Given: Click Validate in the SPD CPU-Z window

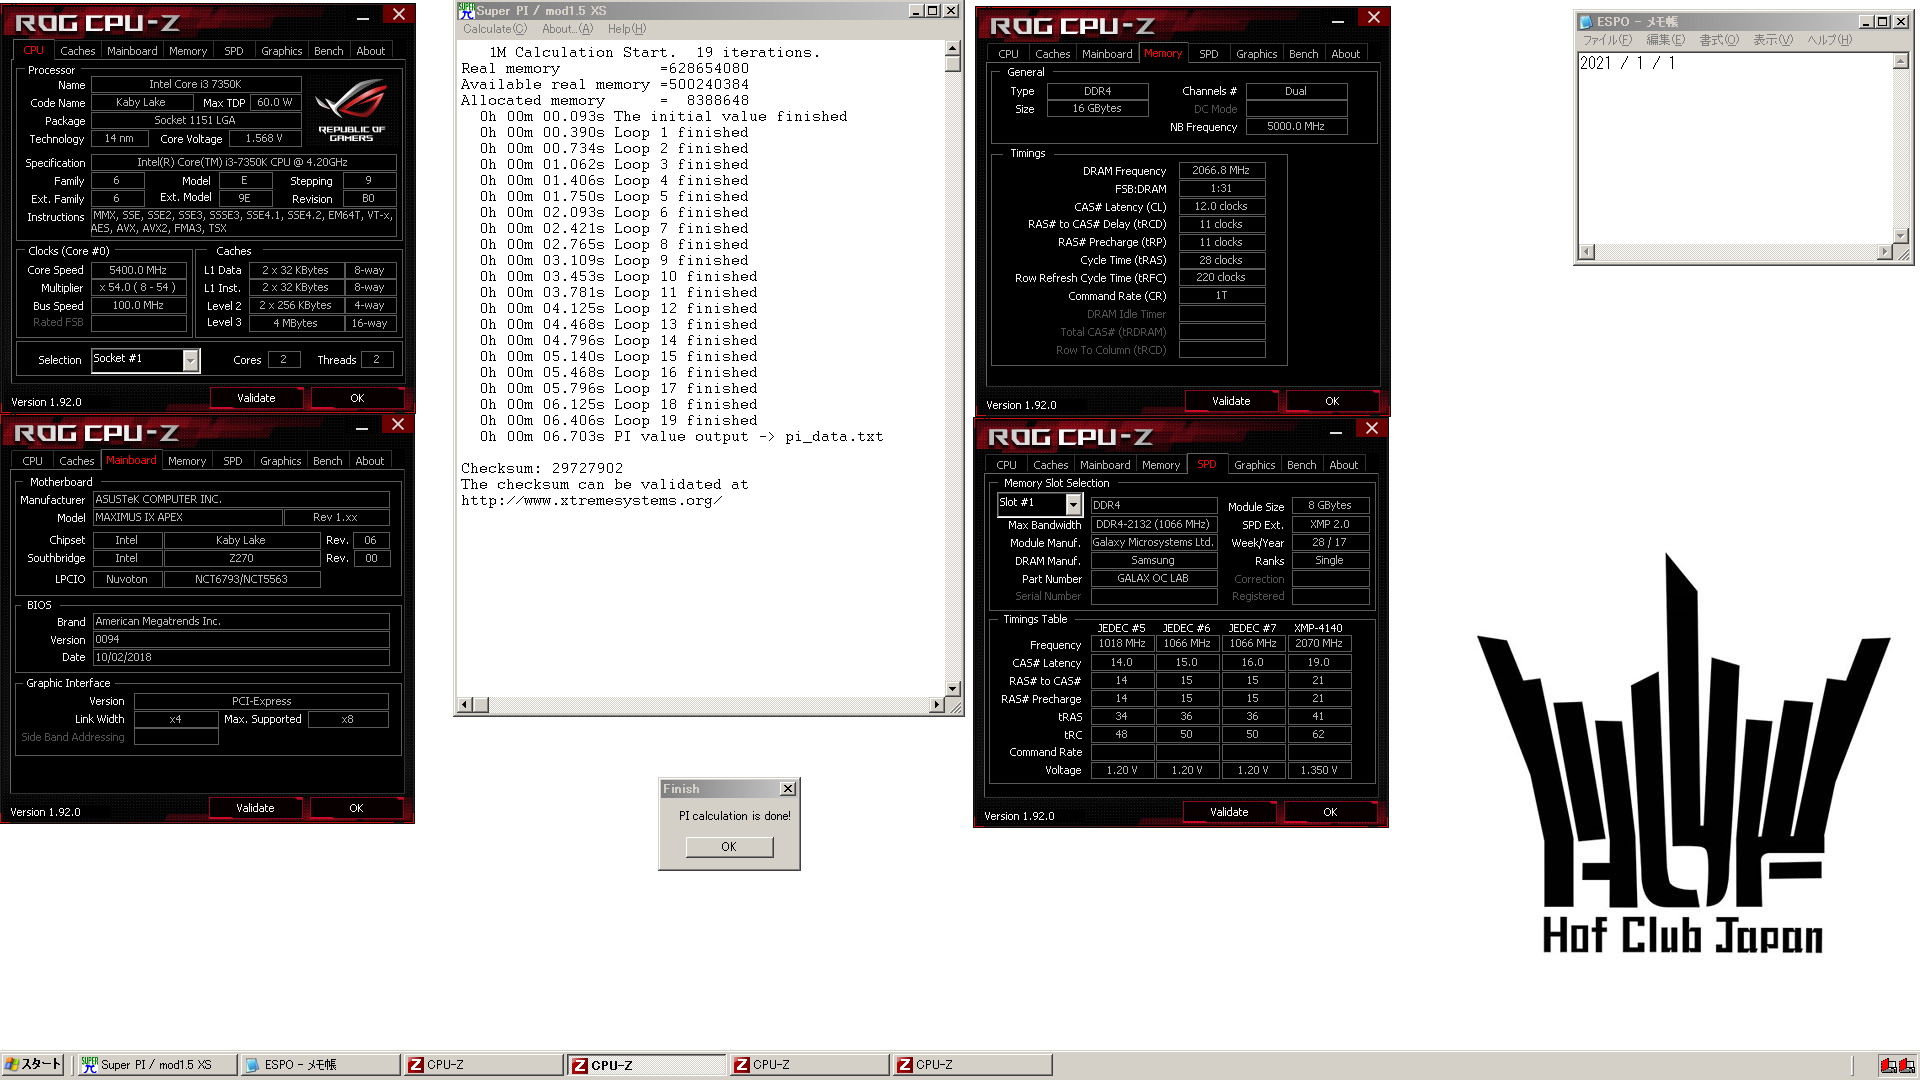Looking at the screenshot, I should [x=1229, y=812].
